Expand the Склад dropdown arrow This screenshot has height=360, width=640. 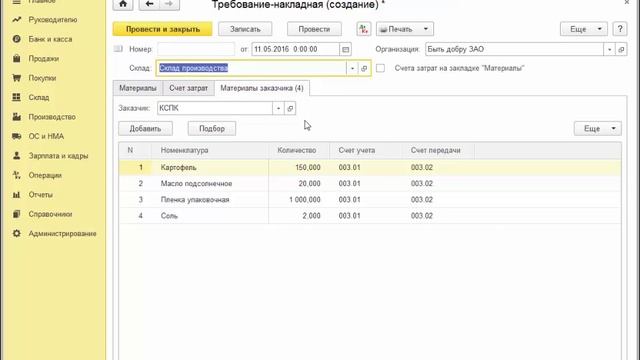point(352,68)
